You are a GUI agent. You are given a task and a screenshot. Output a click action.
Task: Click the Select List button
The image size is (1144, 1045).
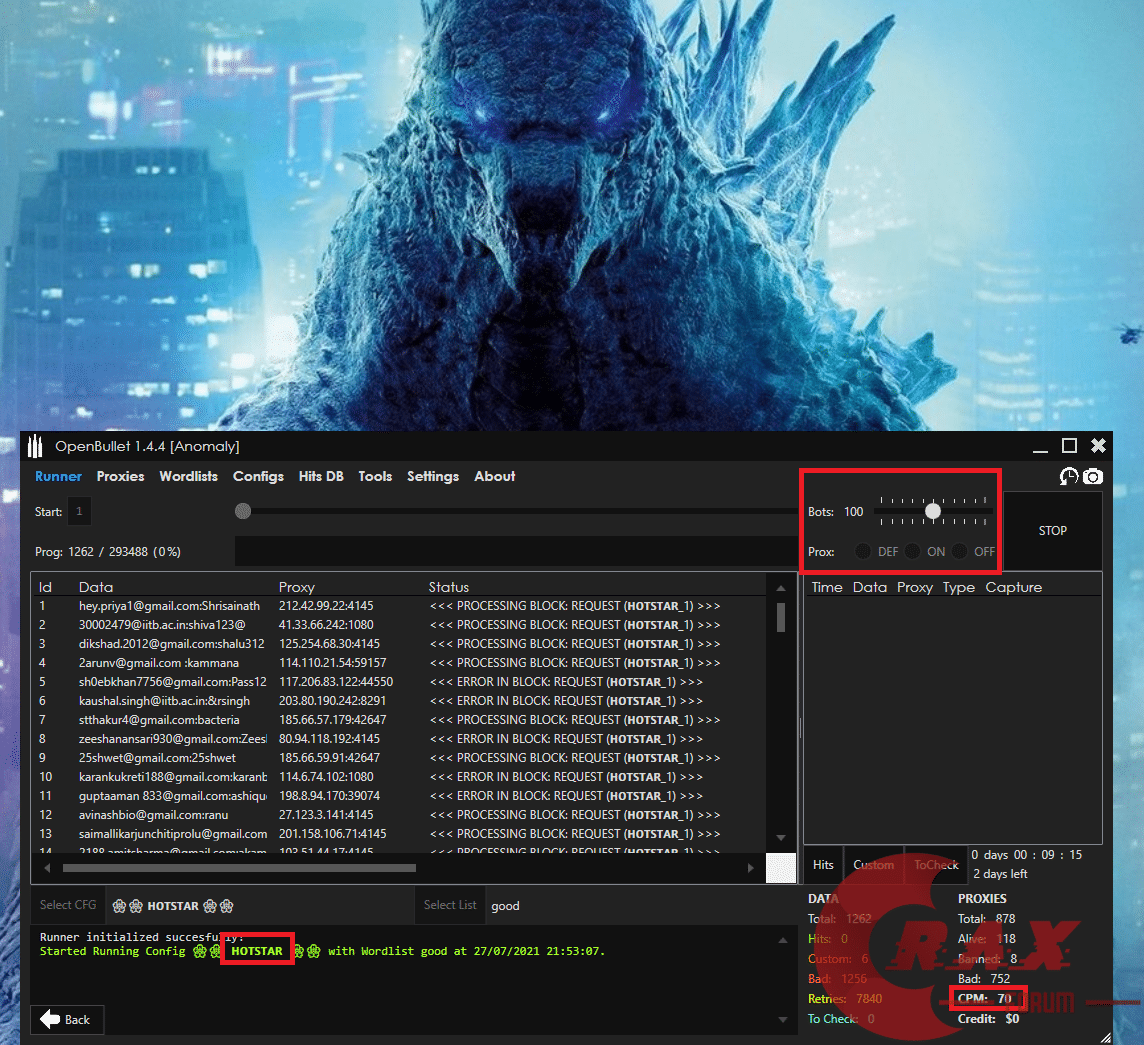point(450,905)
